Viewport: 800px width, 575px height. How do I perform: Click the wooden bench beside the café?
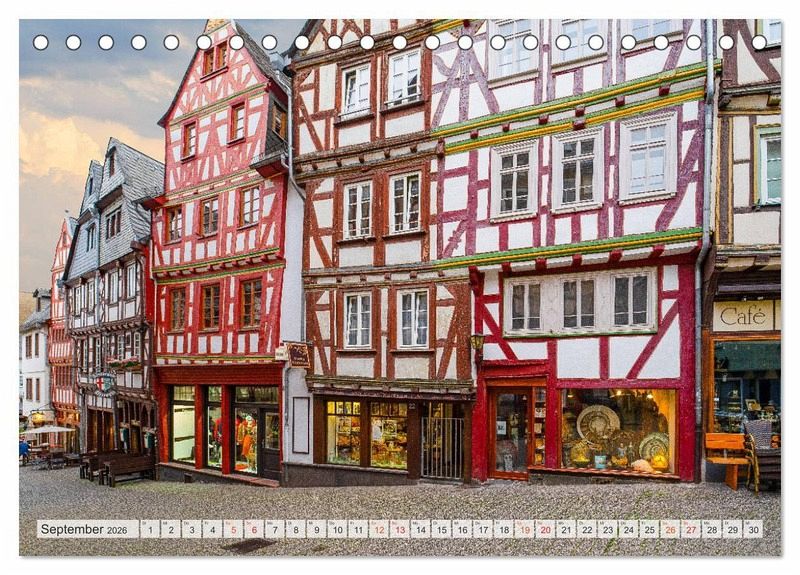(x=727, y=452)
